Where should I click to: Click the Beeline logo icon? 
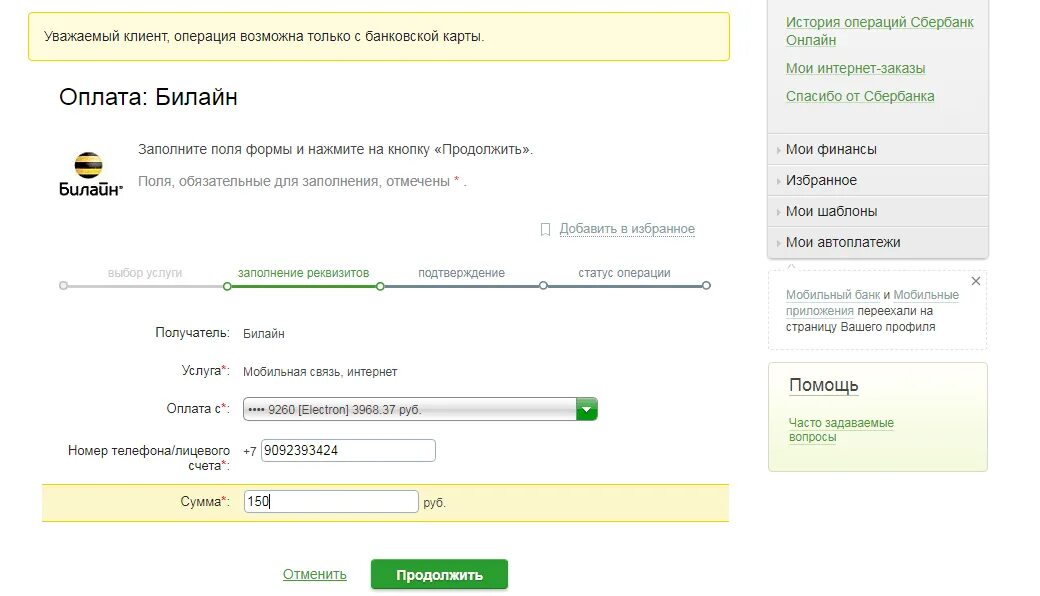click(90, 174)
